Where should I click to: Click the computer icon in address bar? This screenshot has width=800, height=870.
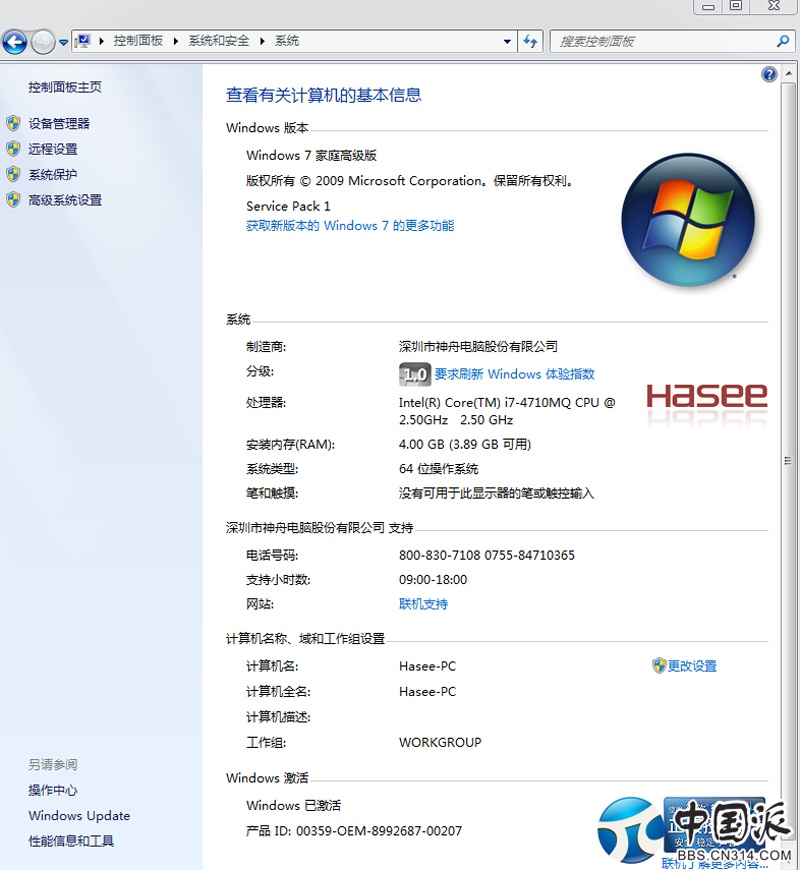point(83,41)
